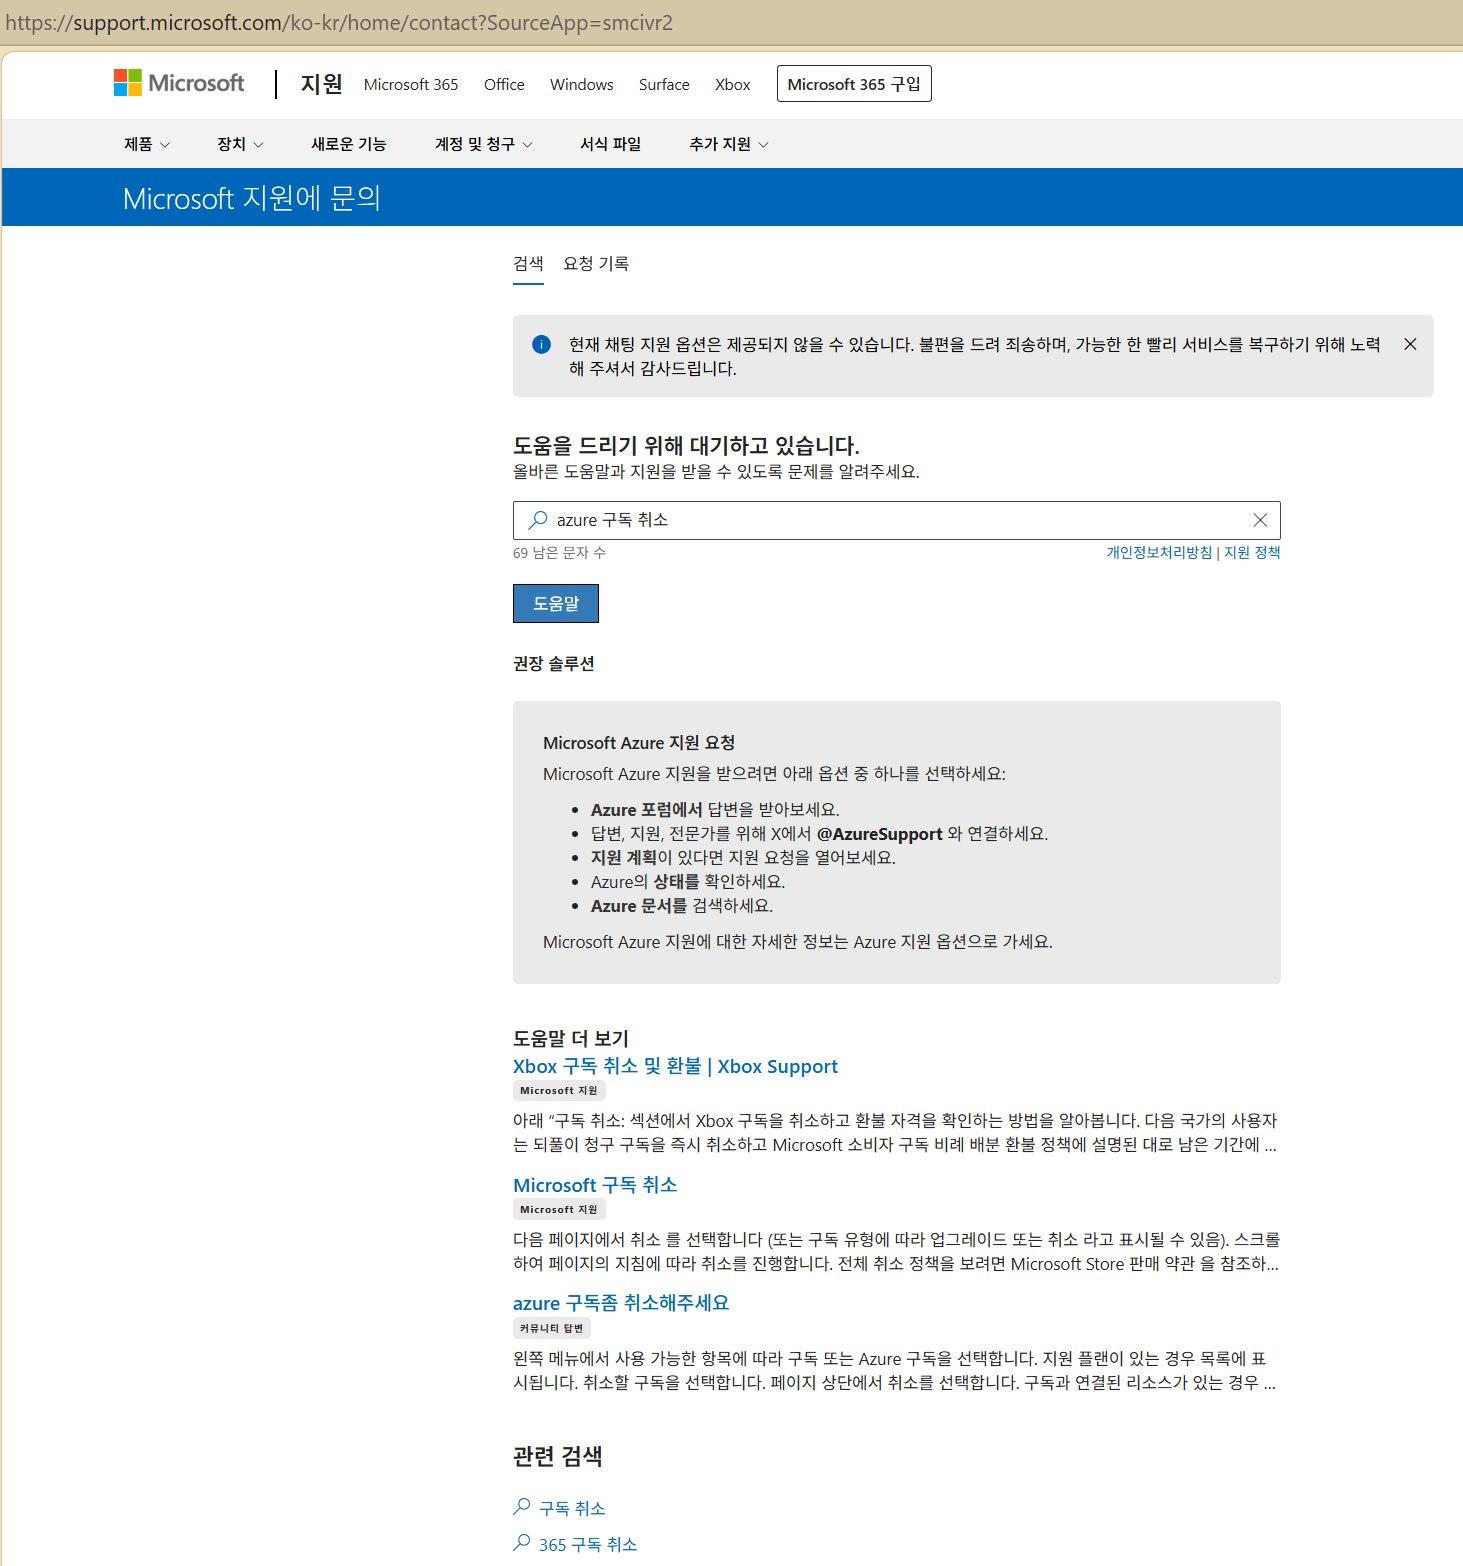Go to Xbox in top nav
This screenshot has width=1463, height=1566.
(x=732, y=84)
